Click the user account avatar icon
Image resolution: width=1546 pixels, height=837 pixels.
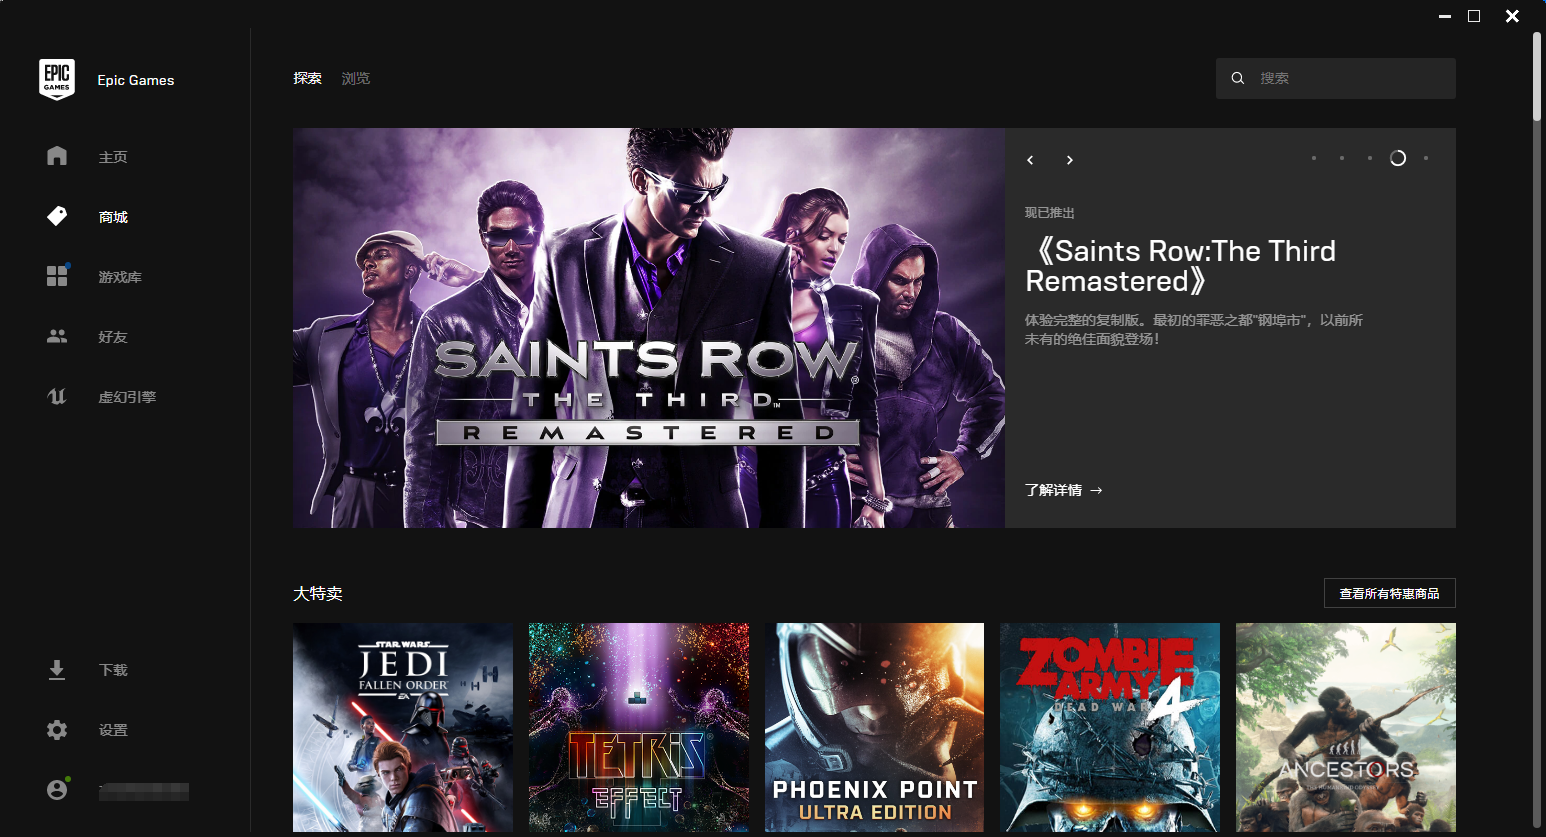[57, 790]
